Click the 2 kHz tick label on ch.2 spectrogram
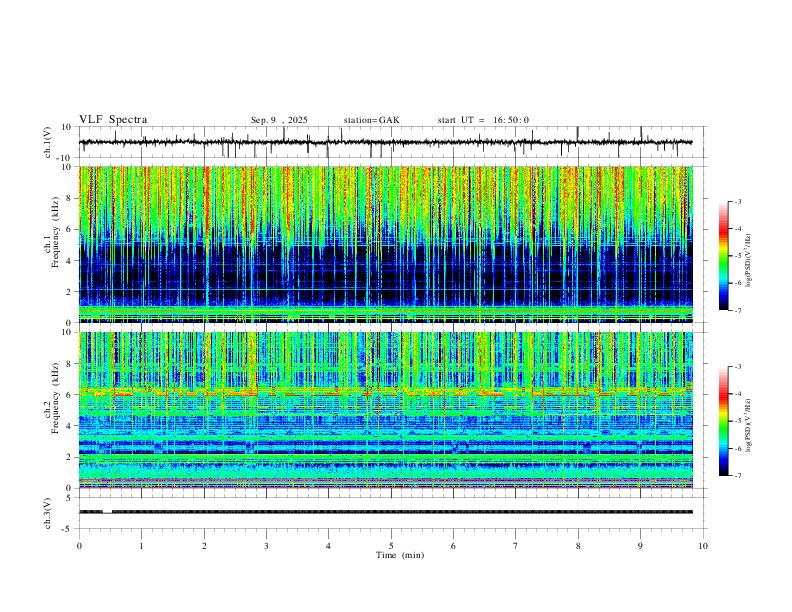792x612 pixels. pyautogui.click(x=69, y=457)
